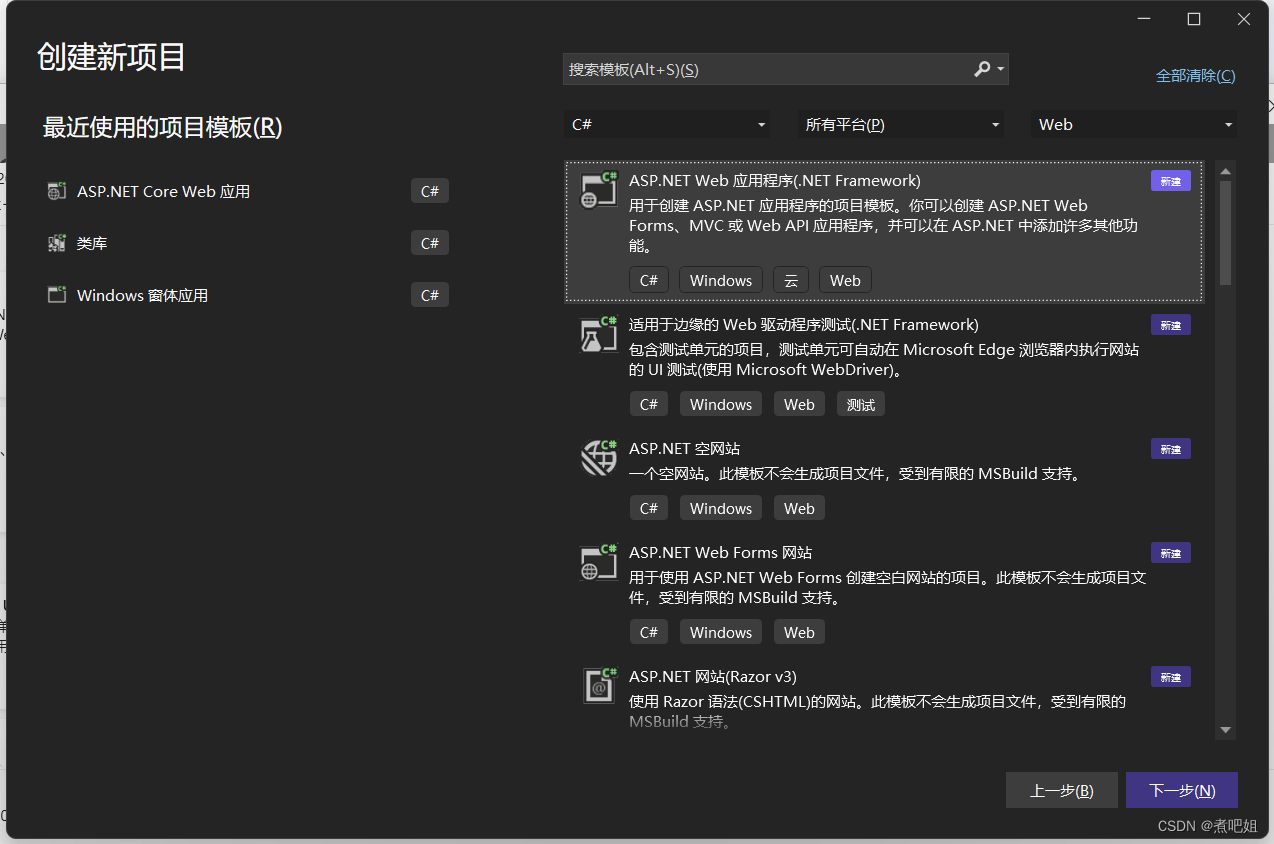Viewport: 1274px width, 844px height.
Task: Click the ASP.NET 空网站 template icon
Action: tap(598, 459)
